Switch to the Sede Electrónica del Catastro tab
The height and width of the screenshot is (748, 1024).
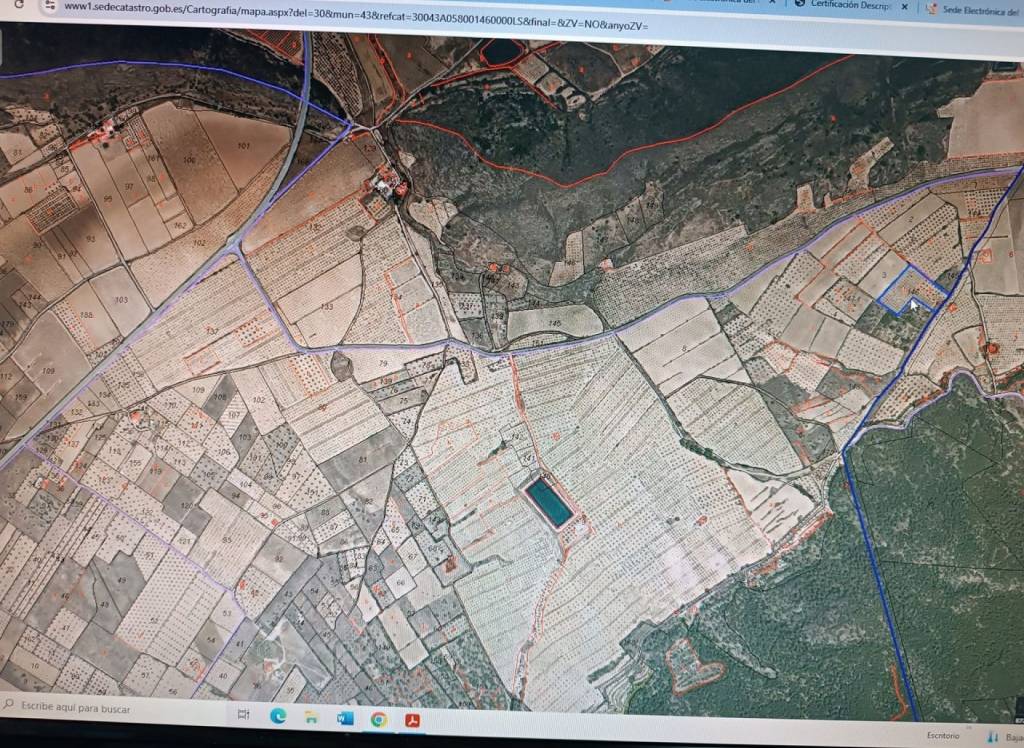pyautogui.click(x=975, y=9)
